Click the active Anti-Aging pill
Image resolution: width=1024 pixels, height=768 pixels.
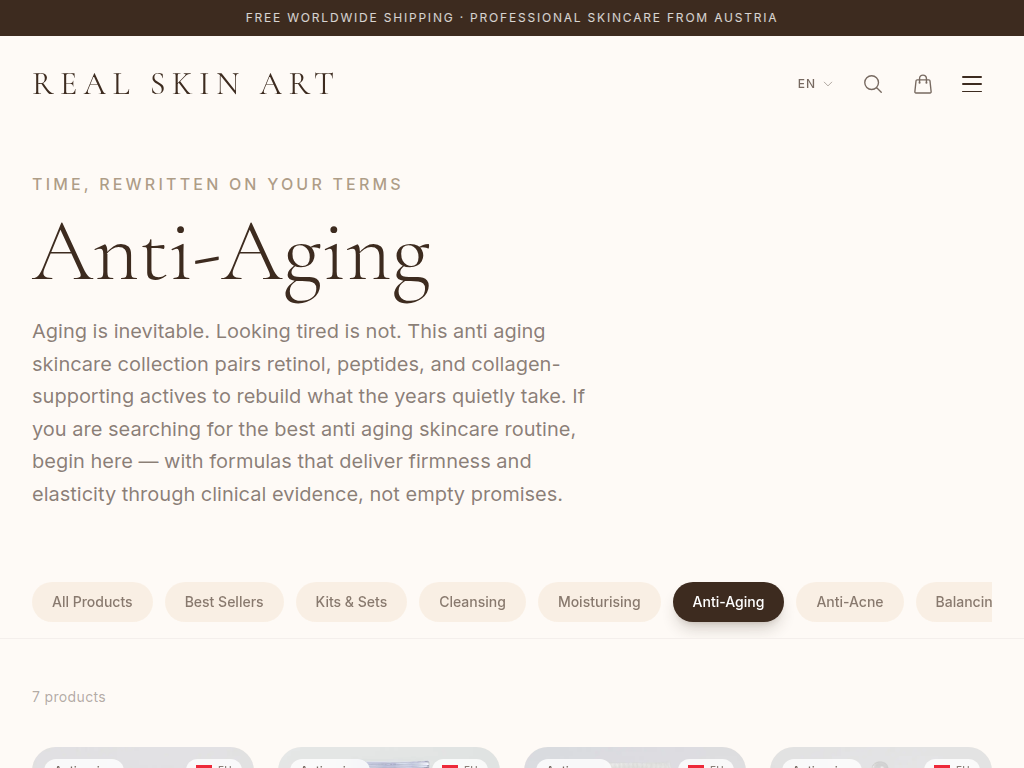pos(728,602)
